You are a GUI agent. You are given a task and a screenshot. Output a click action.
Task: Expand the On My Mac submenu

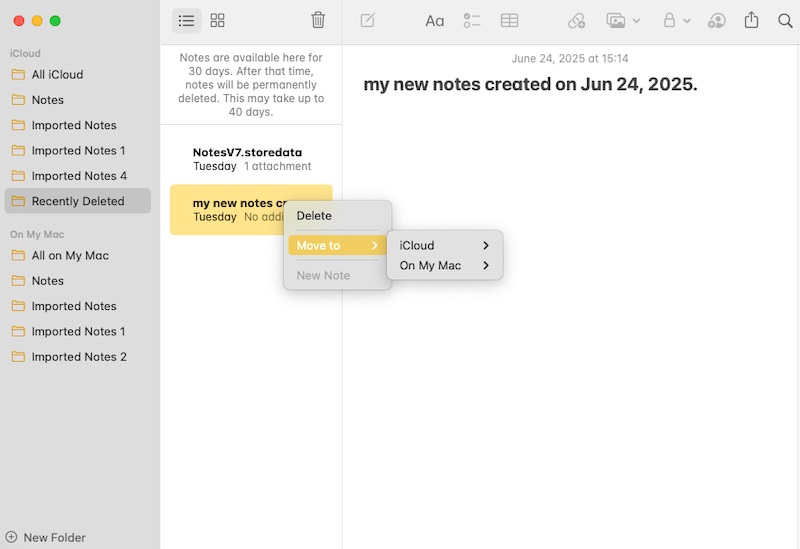pos(444,266)
